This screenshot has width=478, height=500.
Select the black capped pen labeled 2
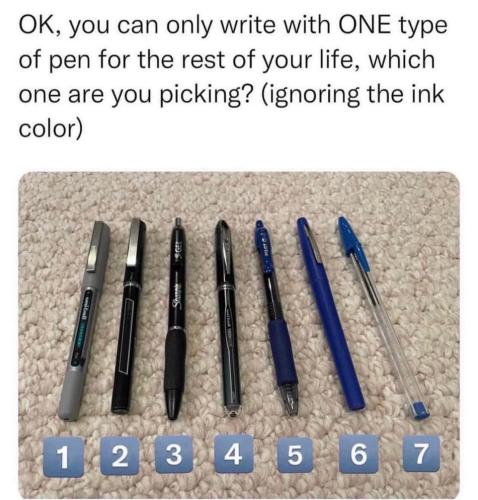coord(129,316)
